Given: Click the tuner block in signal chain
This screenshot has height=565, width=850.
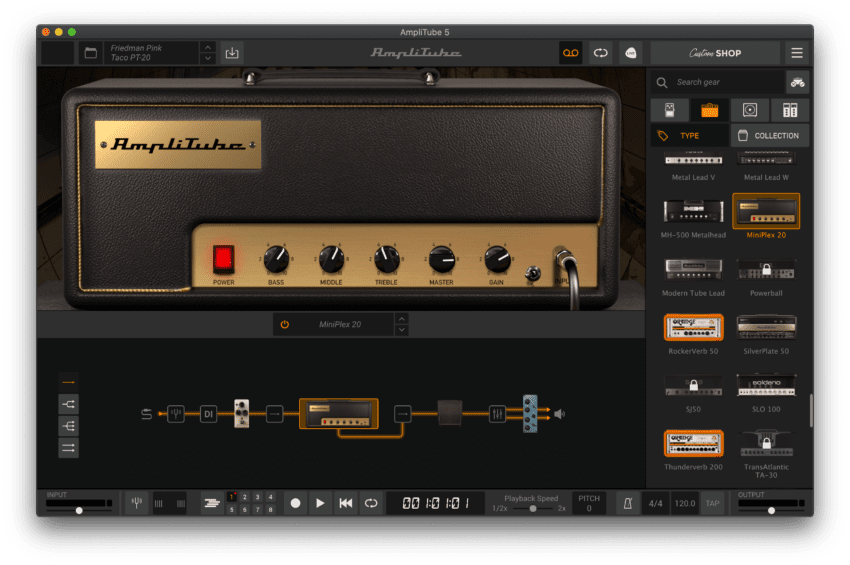Looking at the screenshot, I should [x=176, y=414].
